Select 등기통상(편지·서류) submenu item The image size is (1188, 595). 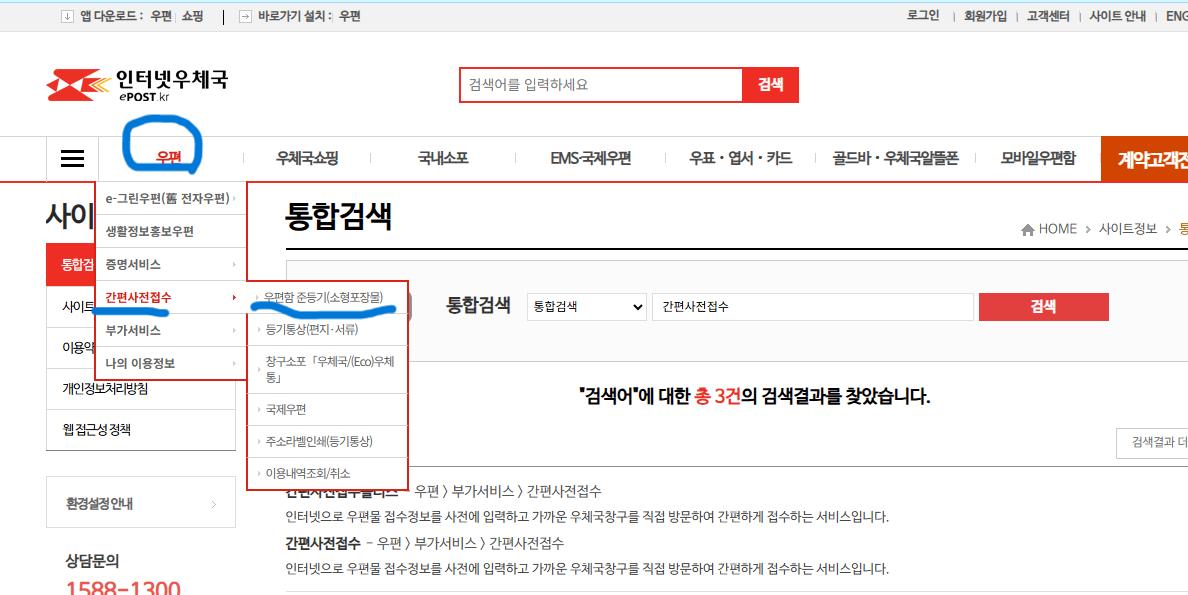[x=327, y=330]
